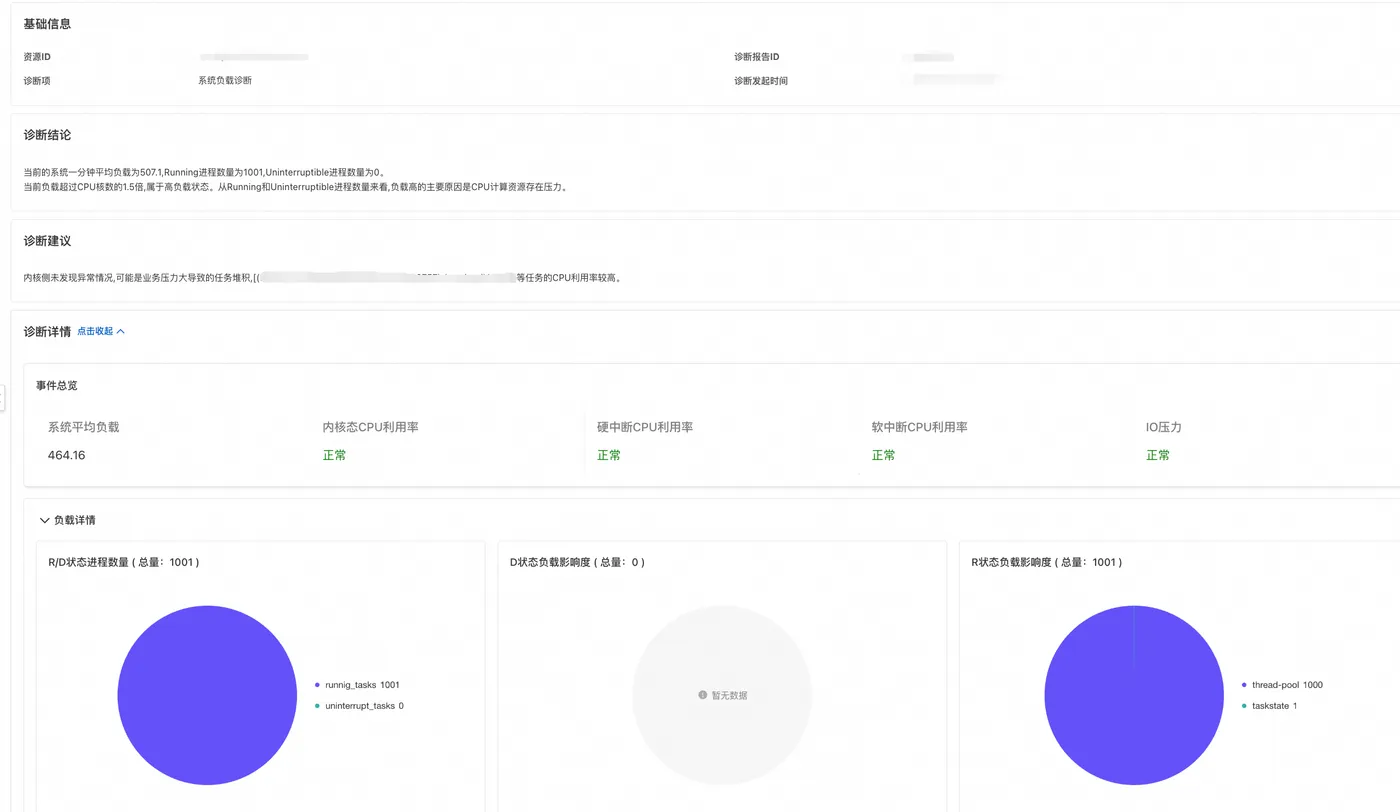Click the line reporting 一分钟平均负载为507.1
Image resolution: width=1400 pixels, height=812 pixels.
[205, 172]
